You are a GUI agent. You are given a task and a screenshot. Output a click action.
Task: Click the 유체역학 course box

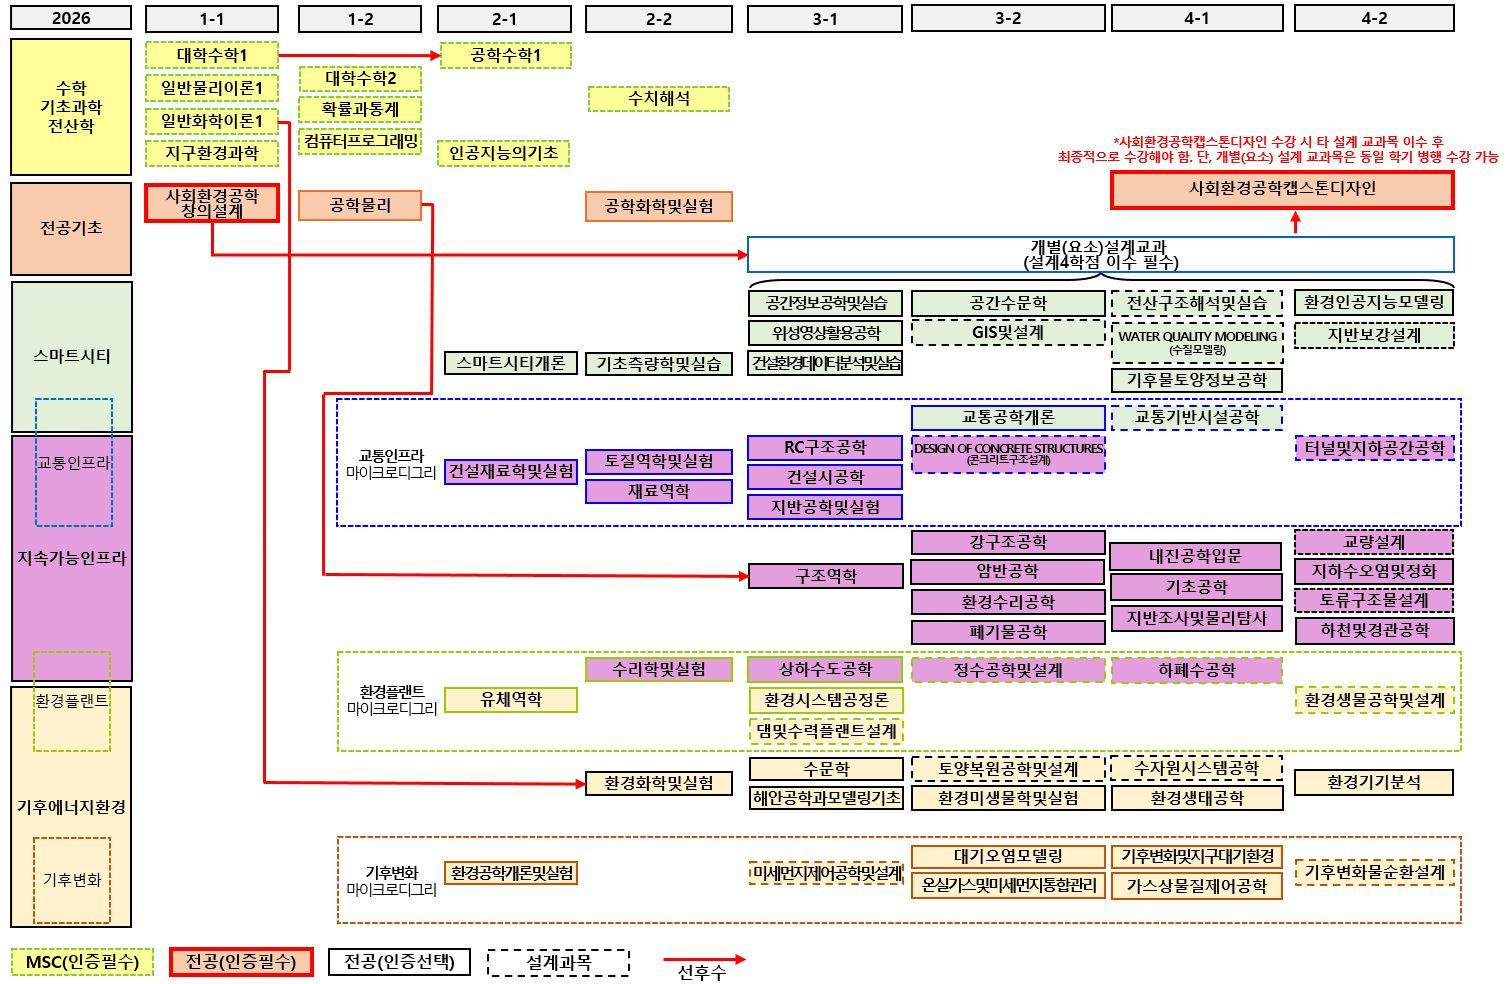(511, 700)
